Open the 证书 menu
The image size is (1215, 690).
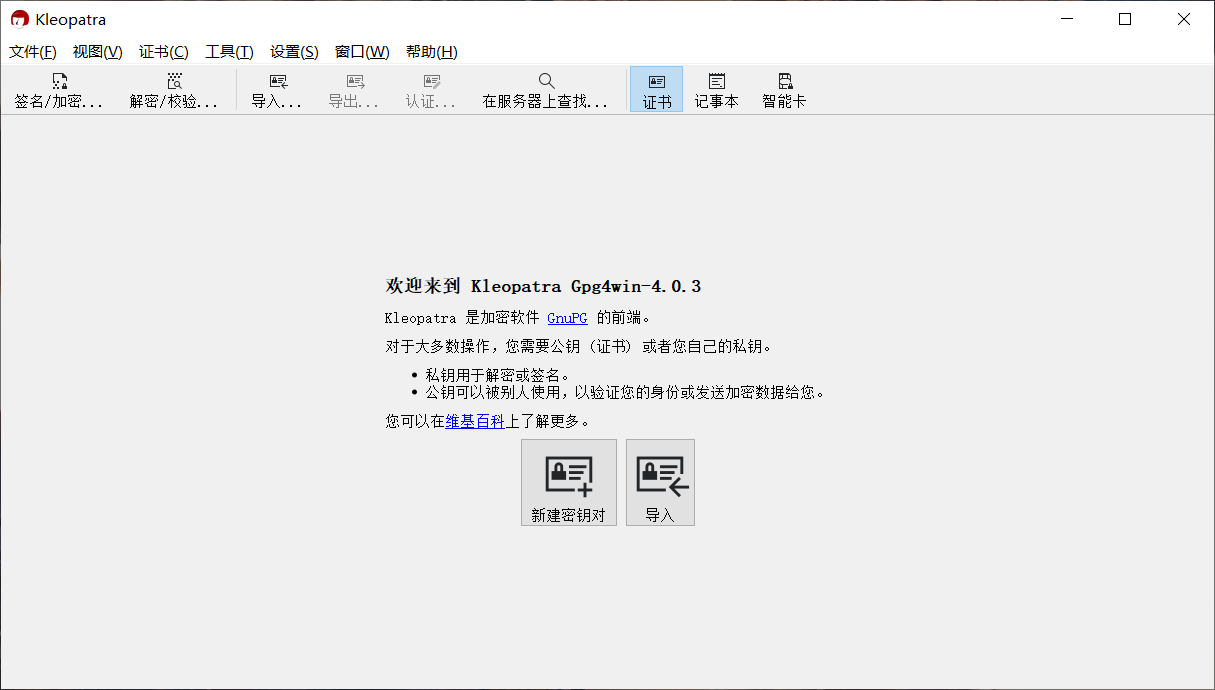(163, 51)
